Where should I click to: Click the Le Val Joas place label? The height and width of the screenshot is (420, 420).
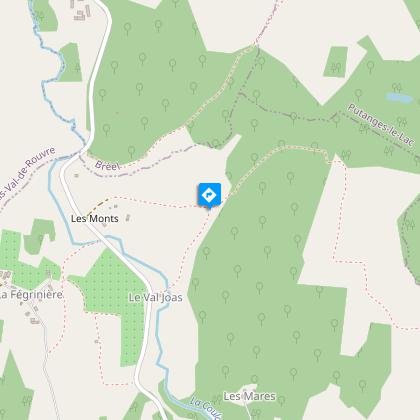coord(156,297)
